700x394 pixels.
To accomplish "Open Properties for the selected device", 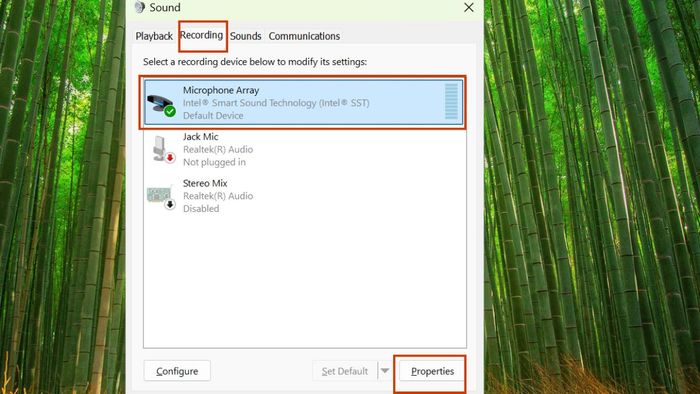I will (x=432, y=371).
